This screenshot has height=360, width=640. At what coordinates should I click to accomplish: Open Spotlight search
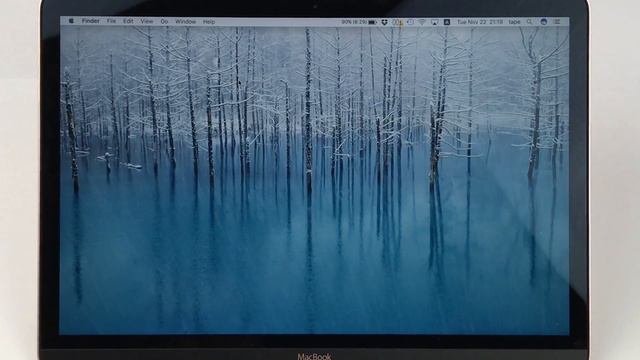click(529, 22)
